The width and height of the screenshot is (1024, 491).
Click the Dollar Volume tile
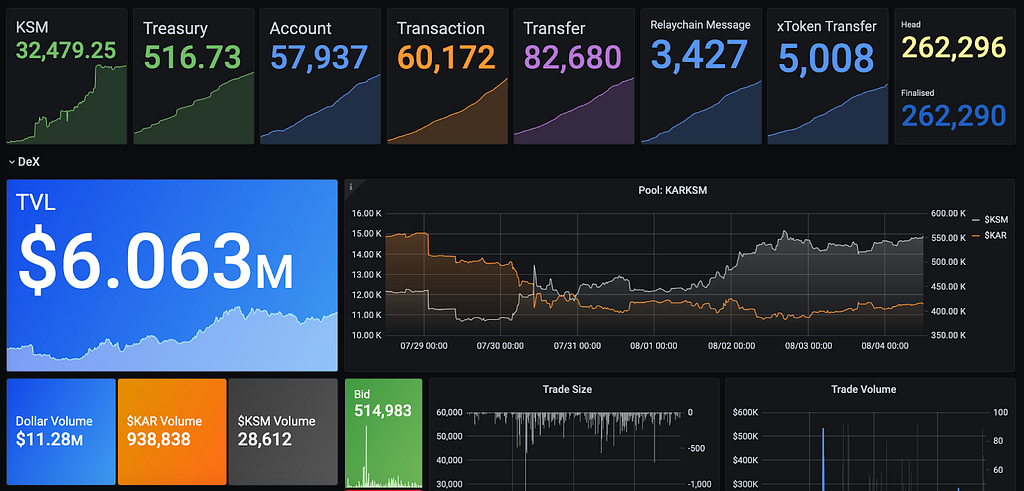point(61,432)
